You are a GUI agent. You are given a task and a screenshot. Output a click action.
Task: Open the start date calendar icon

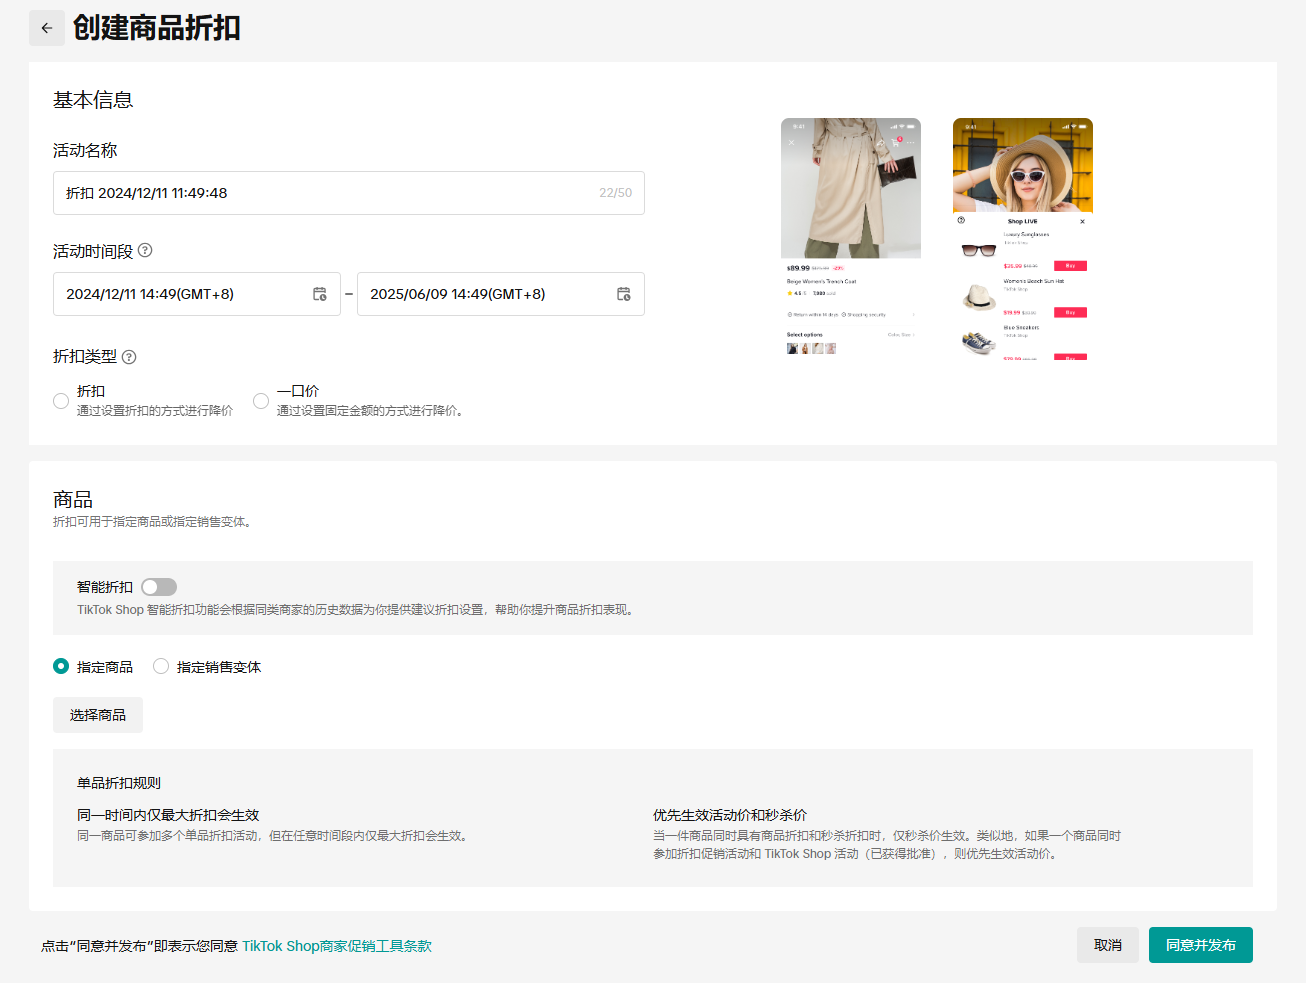click(x=320, y=294)
